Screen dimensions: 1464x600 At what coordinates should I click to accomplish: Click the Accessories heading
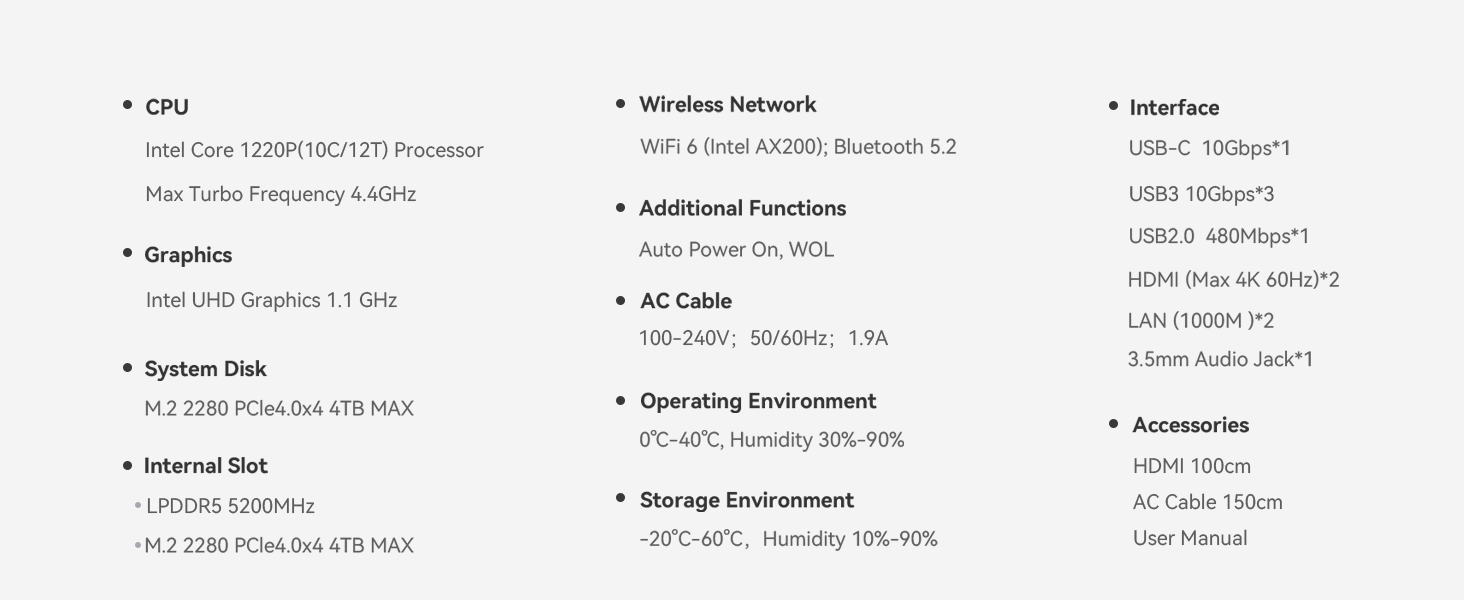pos(1190,425)
